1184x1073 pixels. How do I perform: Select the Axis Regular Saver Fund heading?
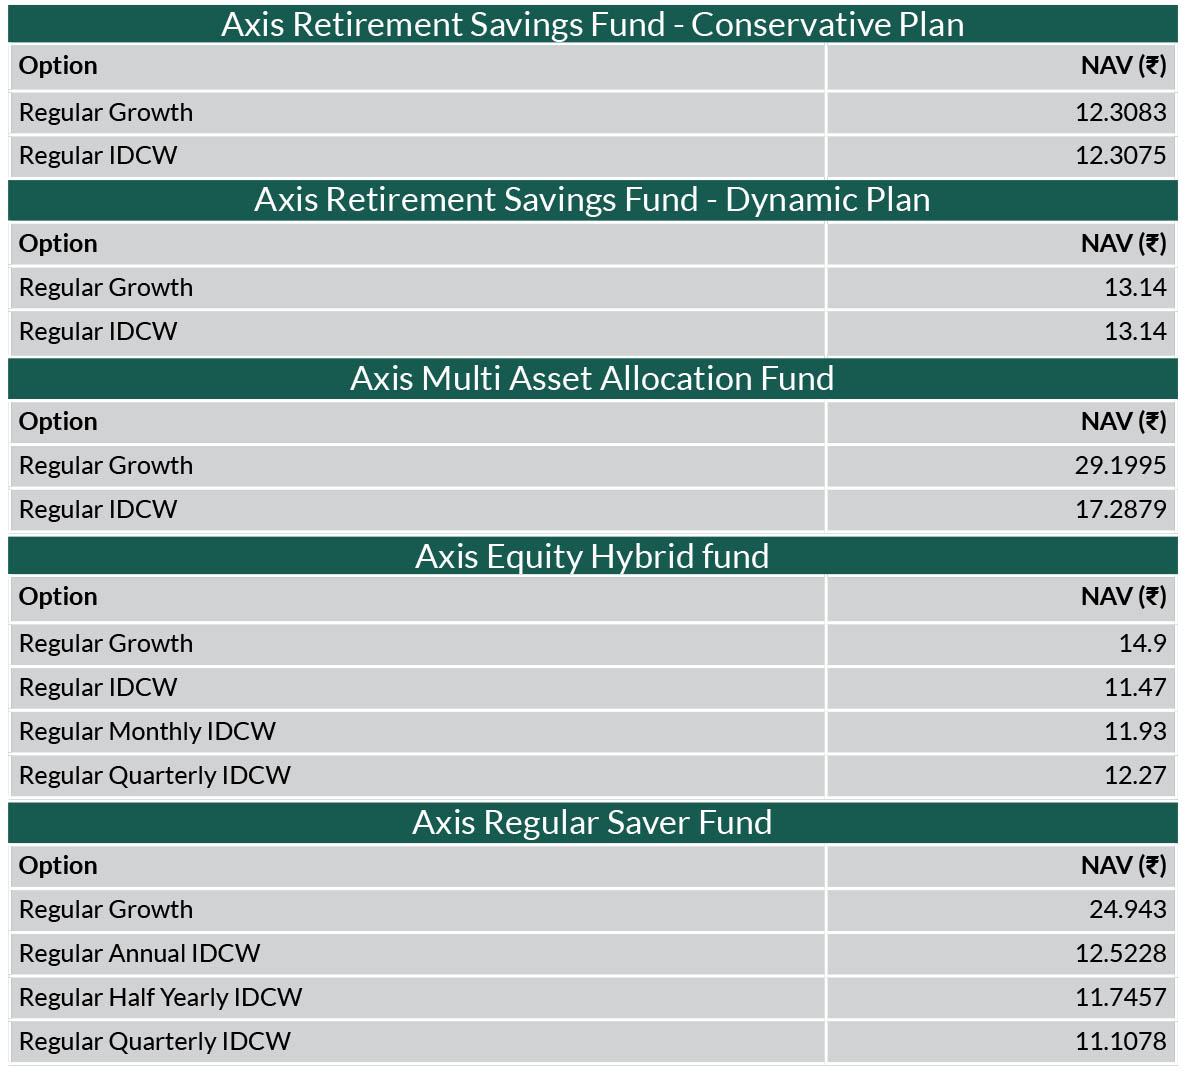pyautogui.click(x=592, y=822)
